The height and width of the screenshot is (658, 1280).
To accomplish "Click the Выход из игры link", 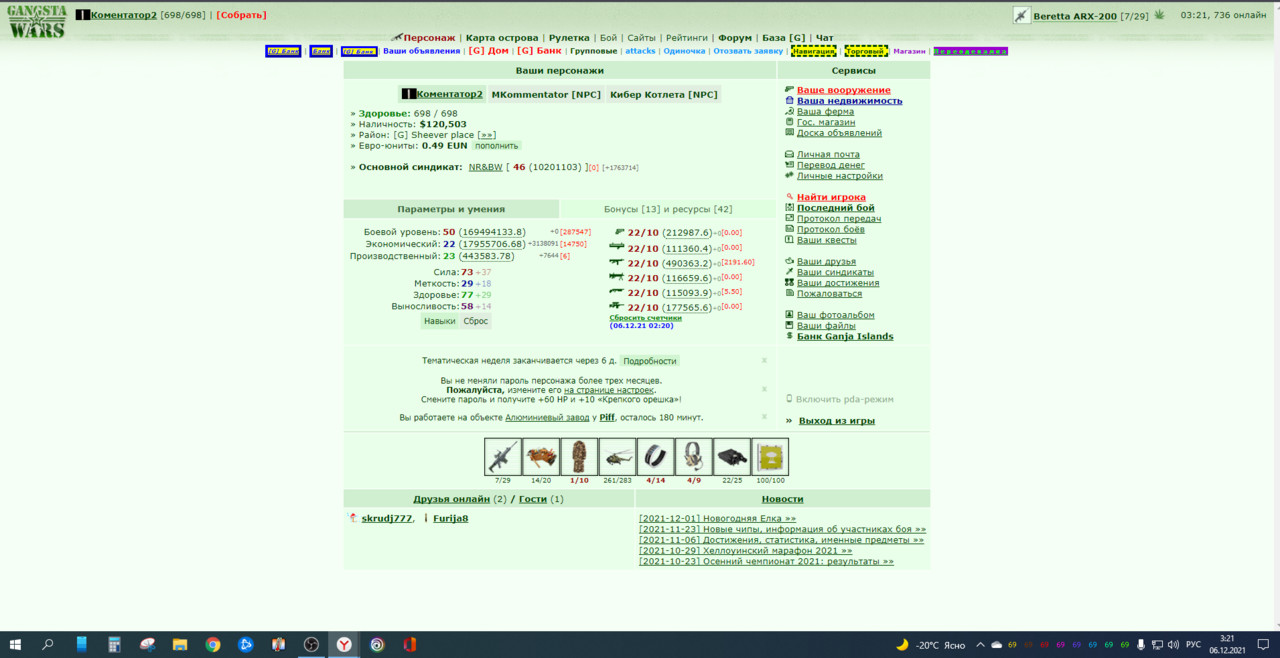I will [837, 421].
